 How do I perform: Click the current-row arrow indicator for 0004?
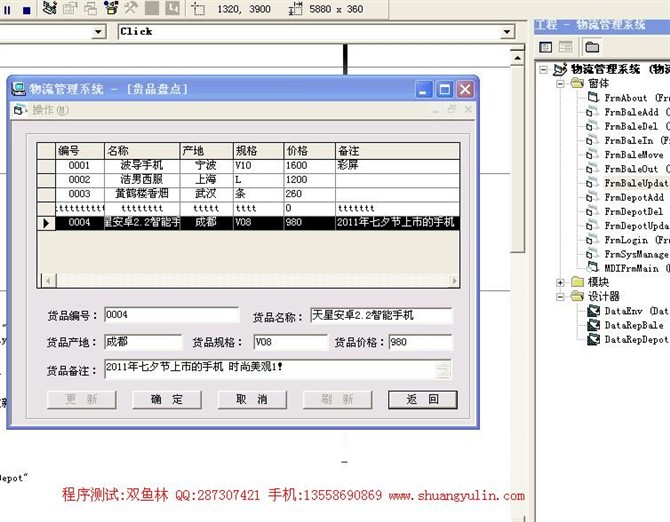tap(46, 223)
